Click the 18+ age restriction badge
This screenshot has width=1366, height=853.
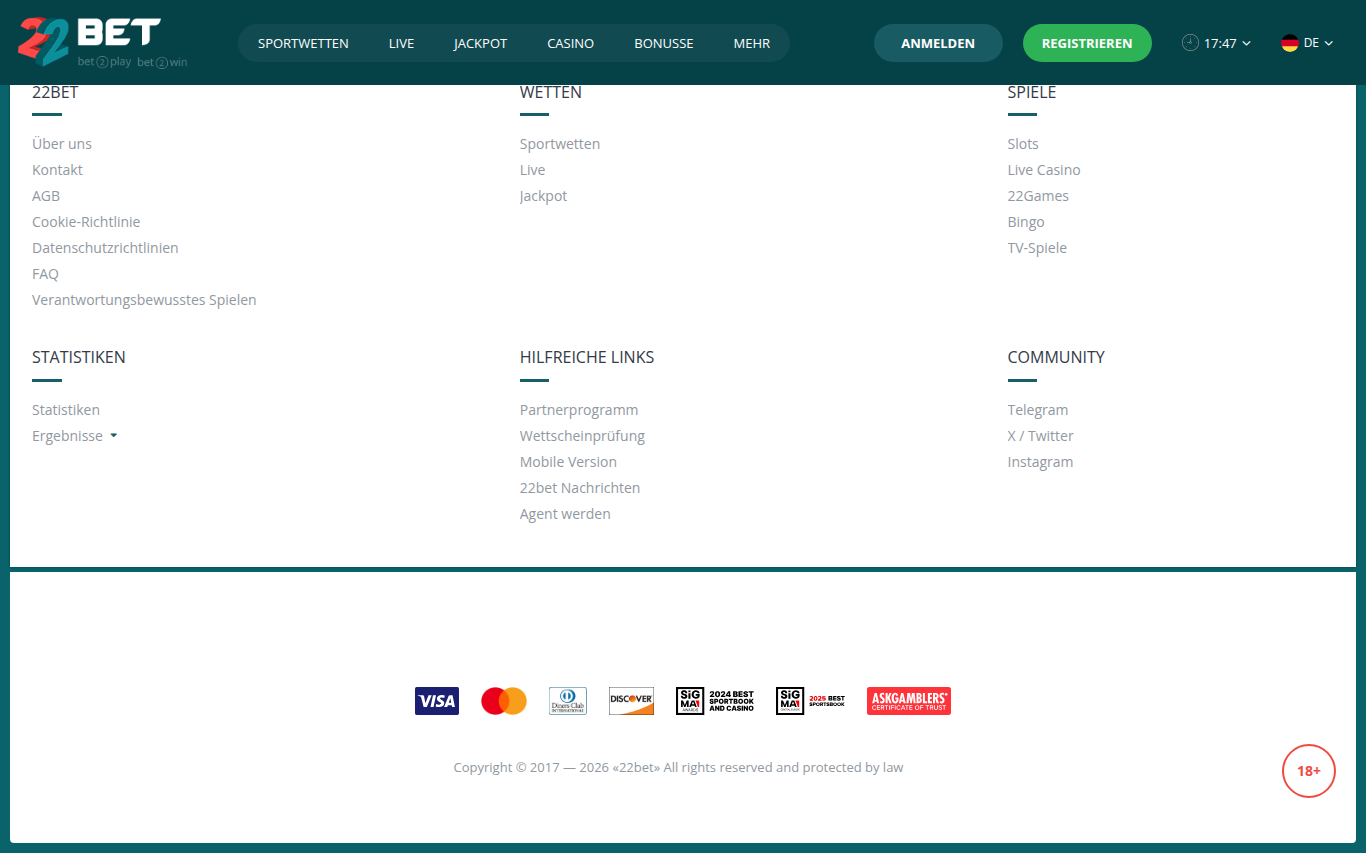click(x=1309, y=771)
